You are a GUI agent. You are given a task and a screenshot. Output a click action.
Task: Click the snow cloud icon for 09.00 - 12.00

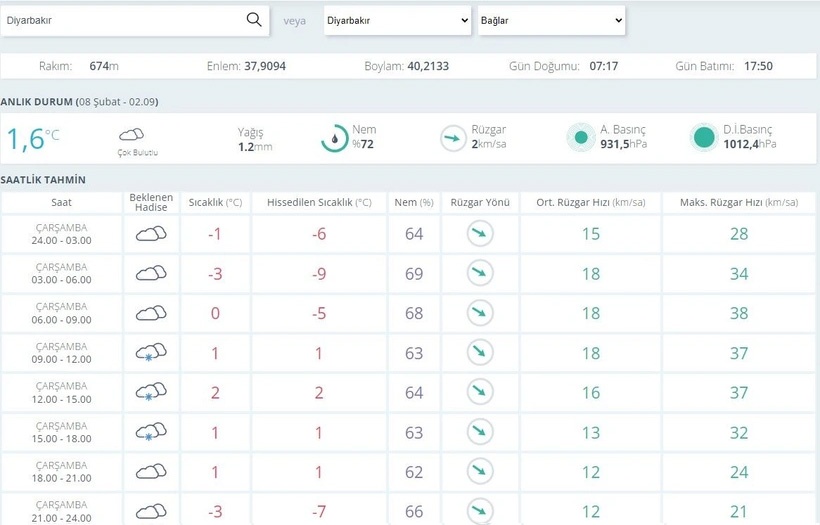[x=151, y=352]
